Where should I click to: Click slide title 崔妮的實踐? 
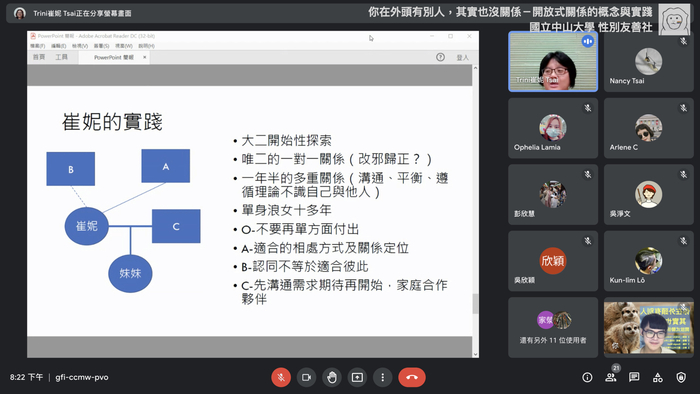coord(112,122)
